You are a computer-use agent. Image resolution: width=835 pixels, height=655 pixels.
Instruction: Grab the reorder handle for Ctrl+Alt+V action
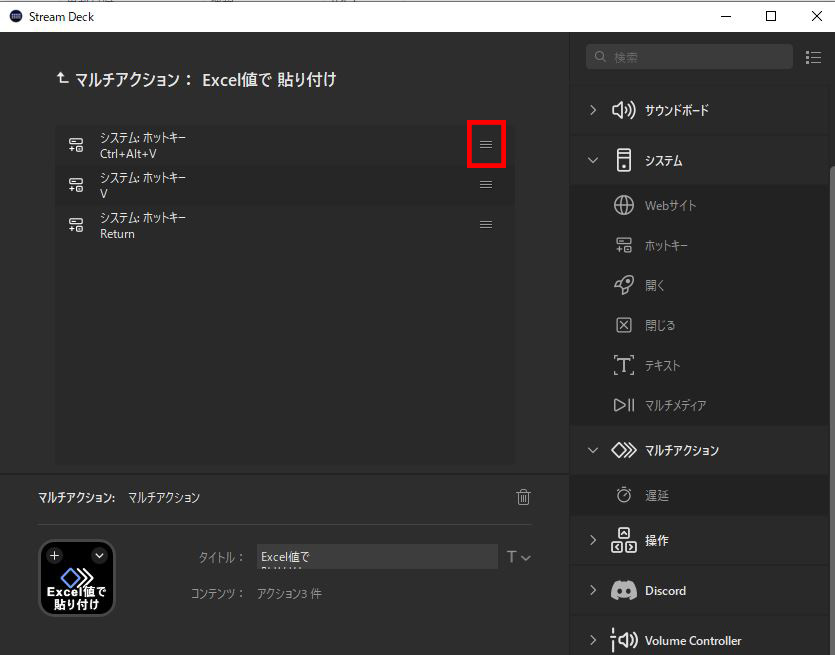(486, 144)
